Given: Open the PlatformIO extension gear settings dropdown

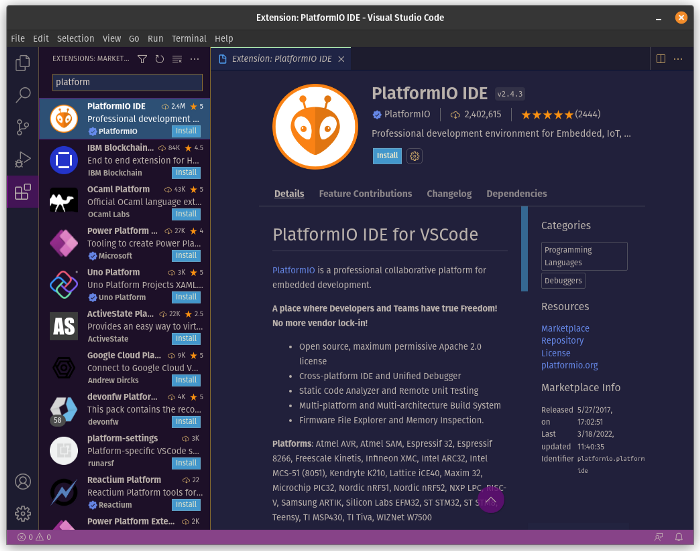Looking at the screenshot, I should tap(414, 156).
